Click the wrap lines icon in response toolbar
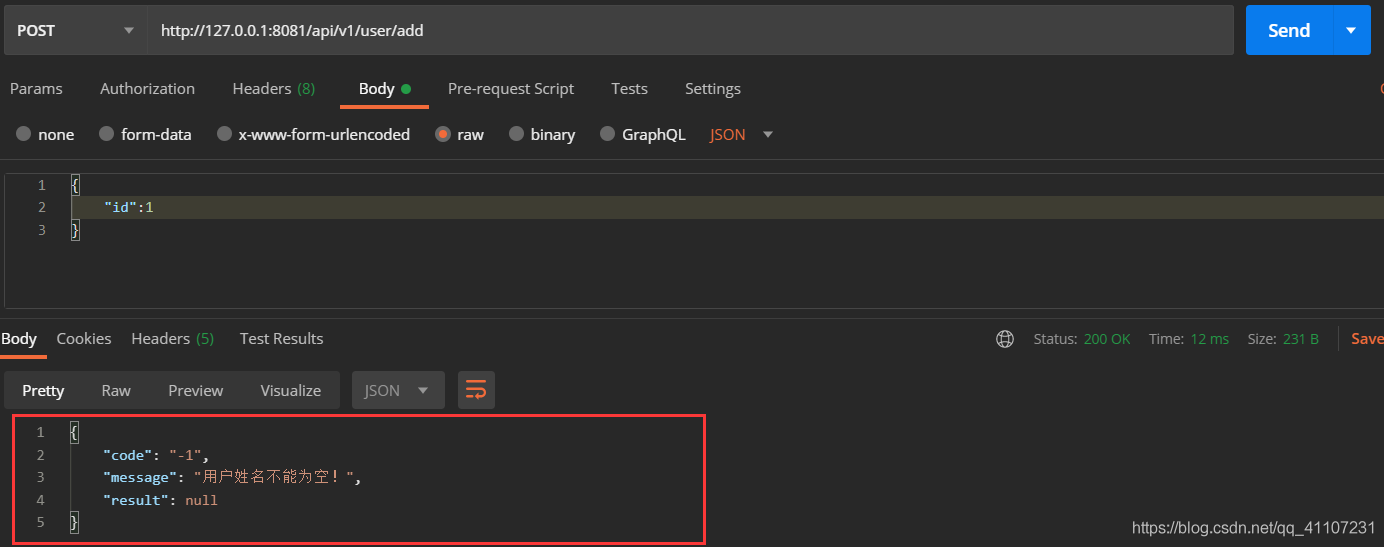The image size is (1384, 547). click(476, 390)
